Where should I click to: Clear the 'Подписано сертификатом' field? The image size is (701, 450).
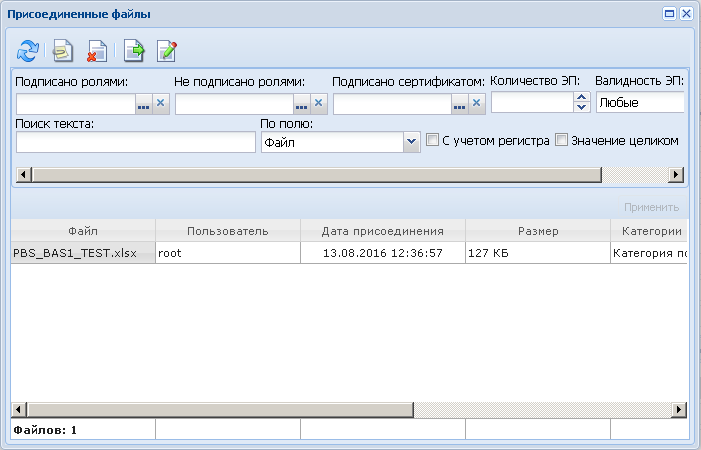click(x=477, y=104)
